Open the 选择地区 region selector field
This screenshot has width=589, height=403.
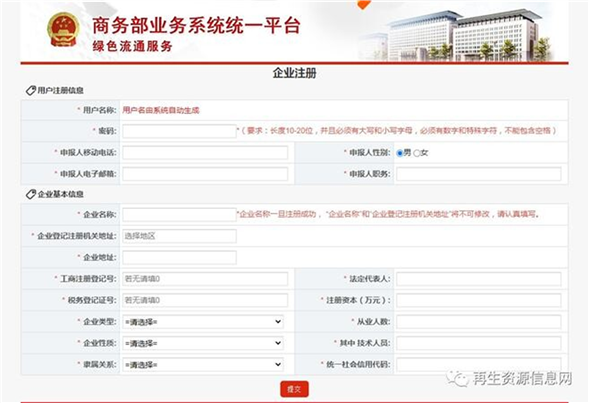179,236
